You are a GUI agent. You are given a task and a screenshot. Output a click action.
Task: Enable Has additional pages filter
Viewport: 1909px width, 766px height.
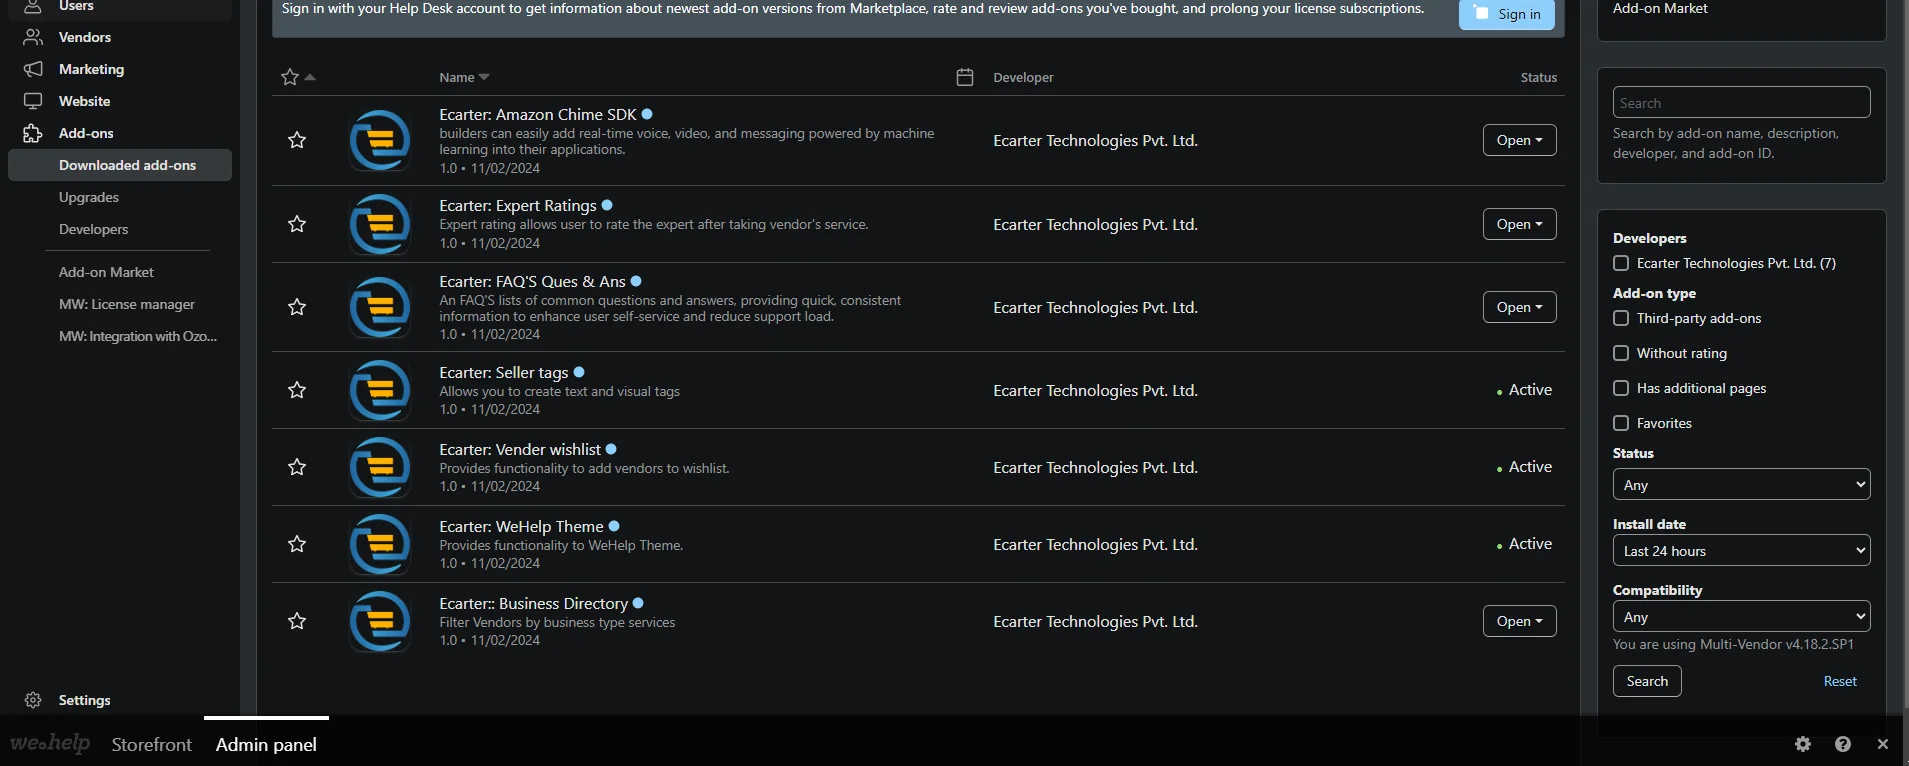pos(1621,388)
